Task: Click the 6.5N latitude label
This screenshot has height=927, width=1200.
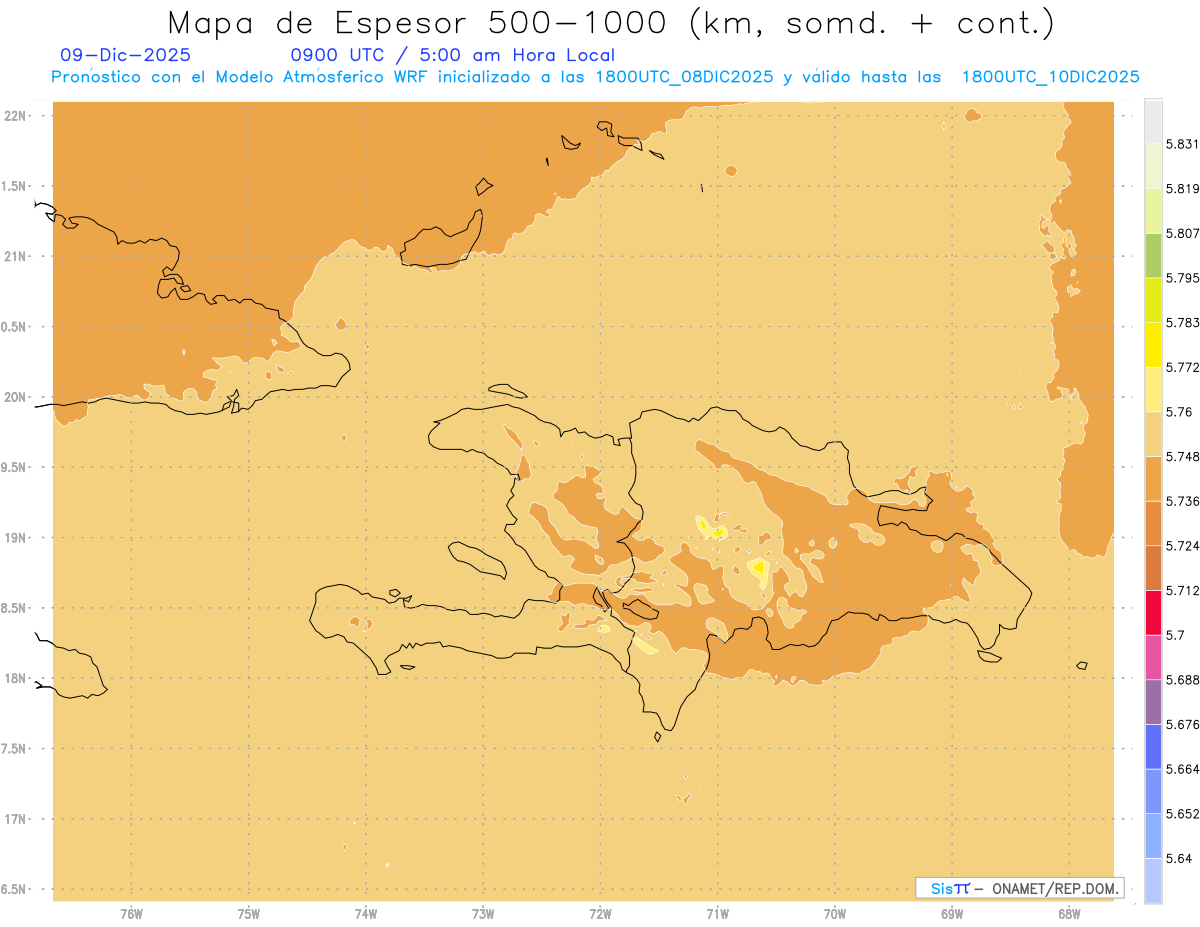Action: [x=15, y=889]
